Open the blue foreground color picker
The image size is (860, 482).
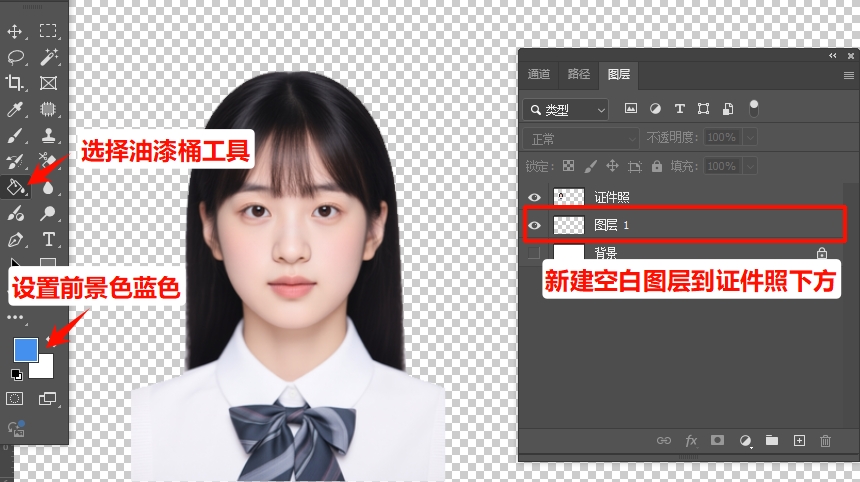25,350
